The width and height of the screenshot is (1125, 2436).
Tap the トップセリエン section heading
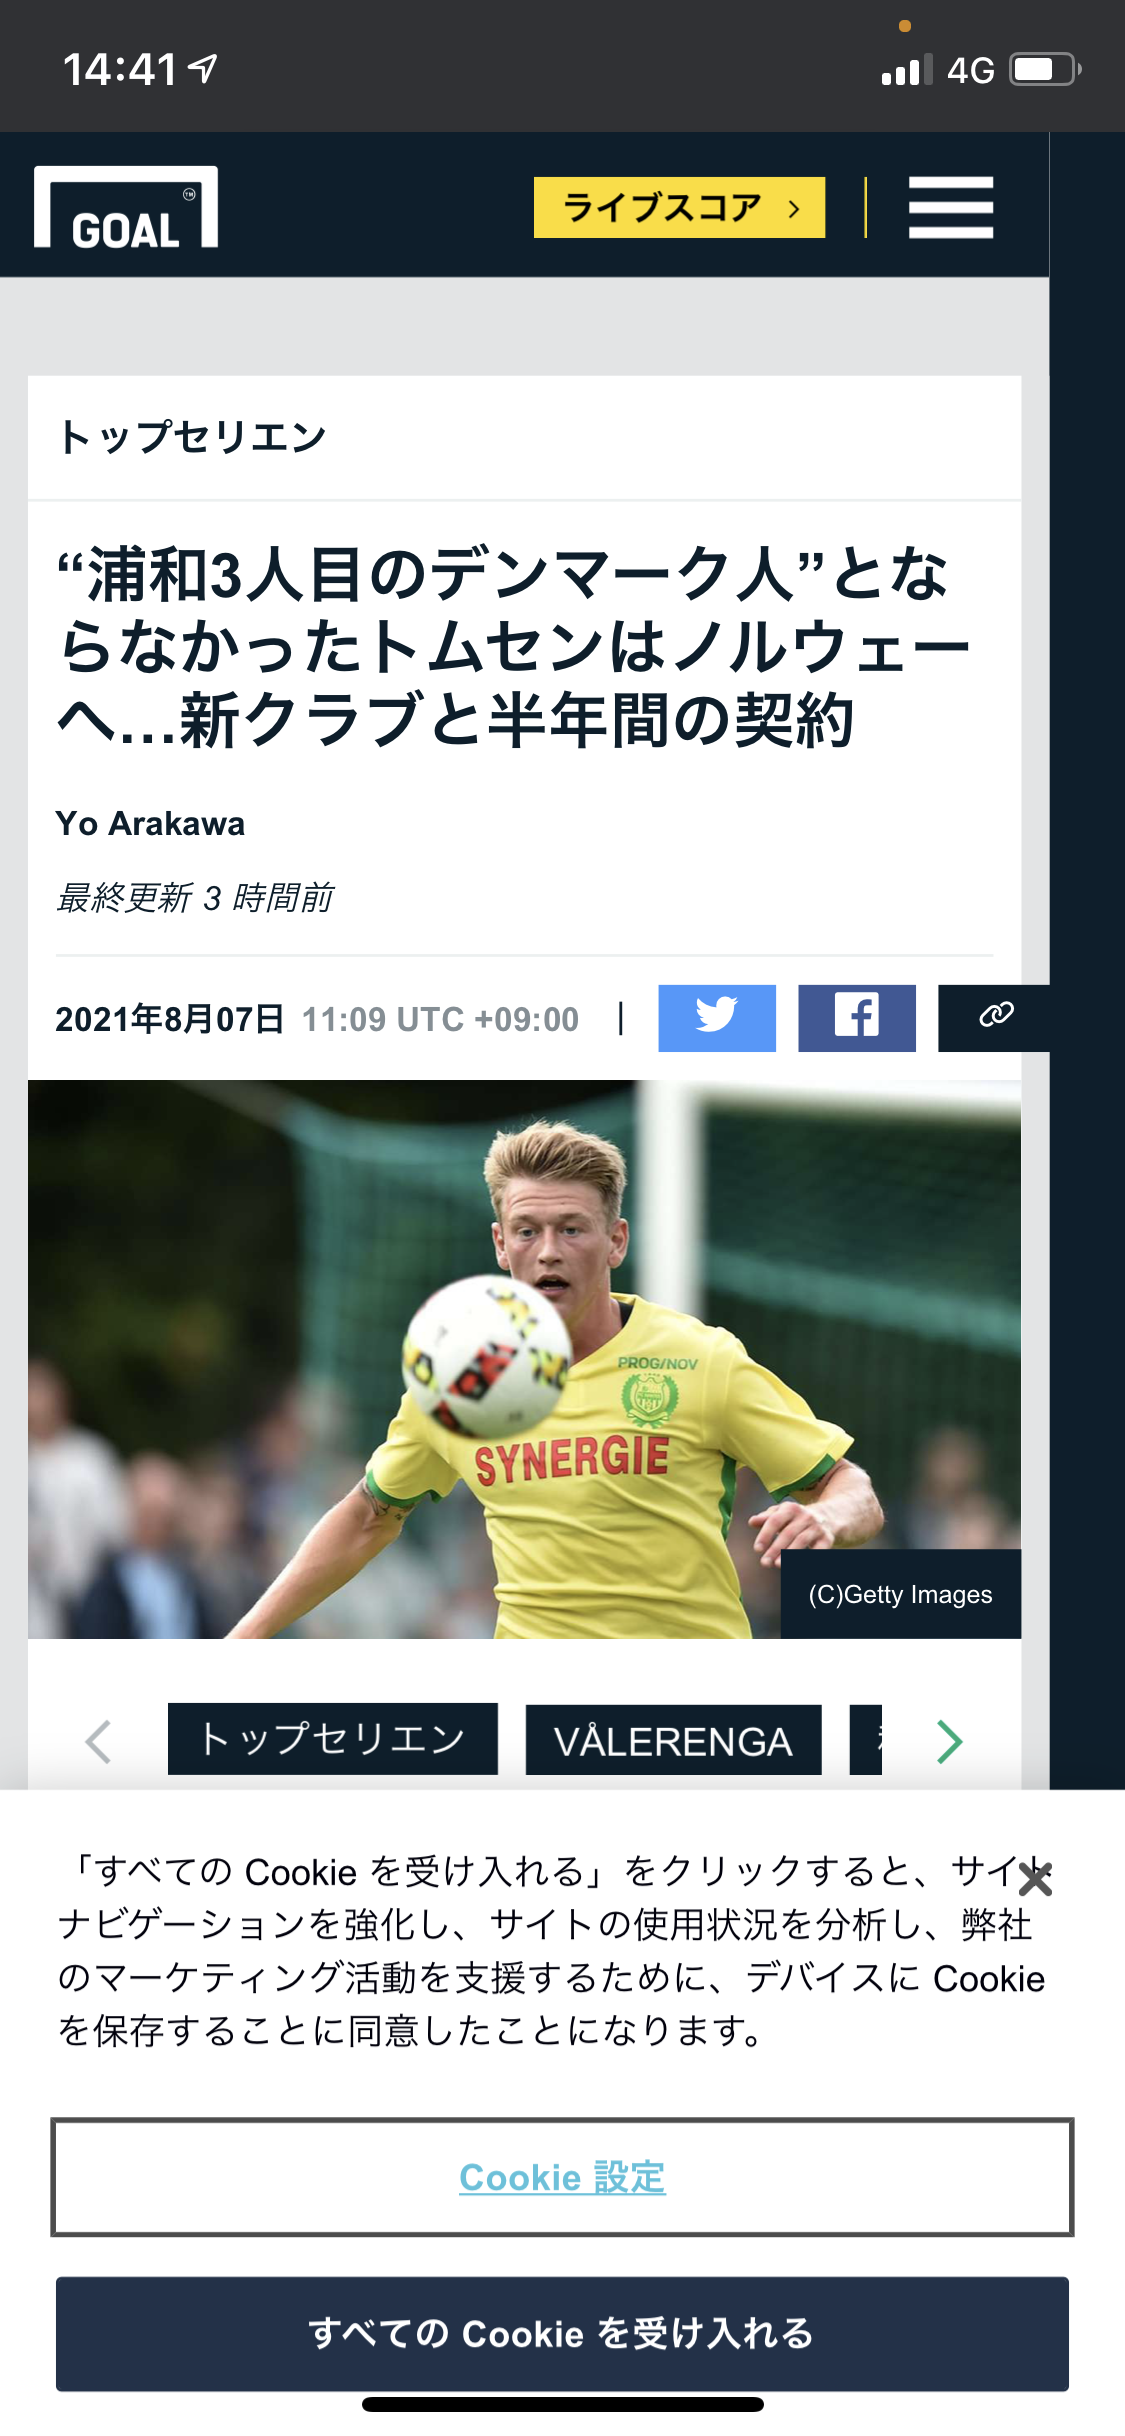coord(192,437)
